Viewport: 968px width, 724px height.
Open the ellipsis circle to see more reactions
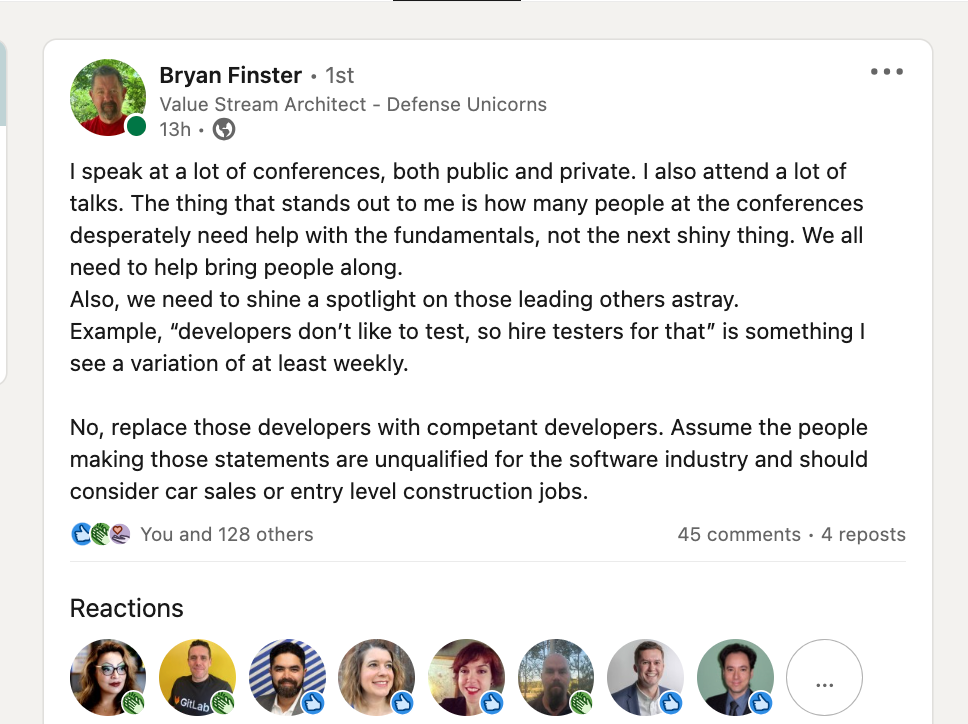pyautogui.click(x=824, y=678)
